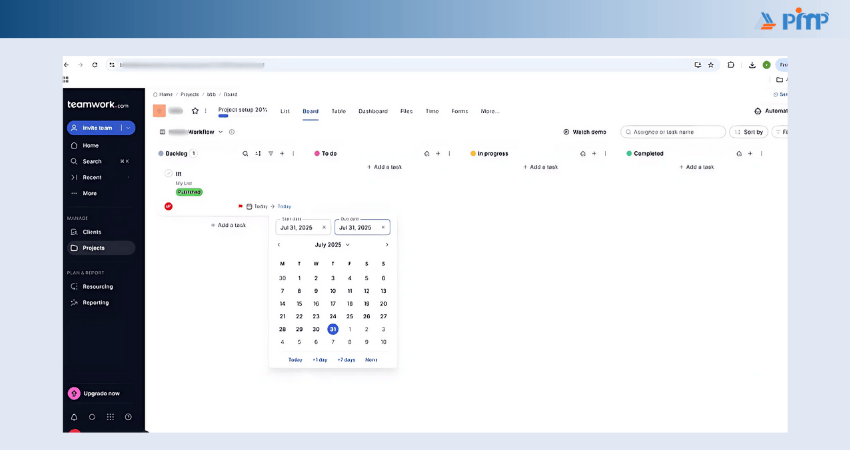Open the To do column kebab menu
The height and width of the screenshot is (450, 850).
[x=449, y=153]
